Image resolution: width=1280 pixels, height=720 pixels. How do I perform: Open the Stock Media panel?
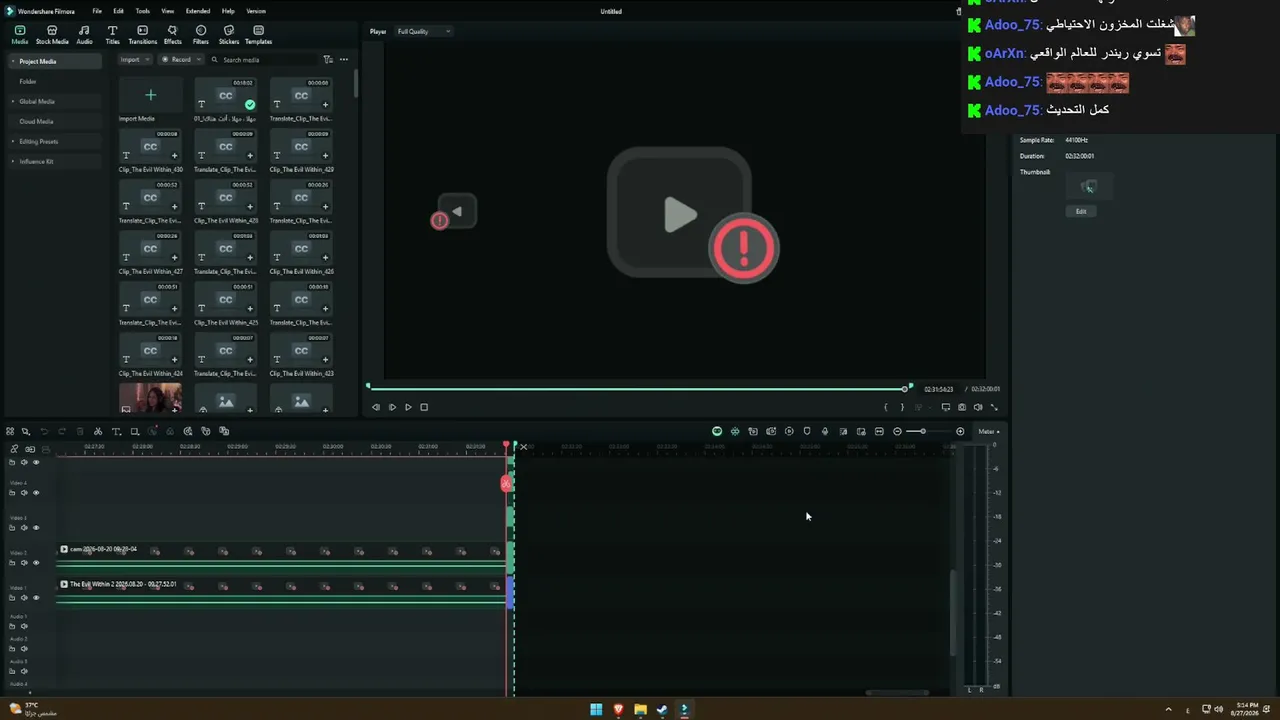click(x=52, y=35)
